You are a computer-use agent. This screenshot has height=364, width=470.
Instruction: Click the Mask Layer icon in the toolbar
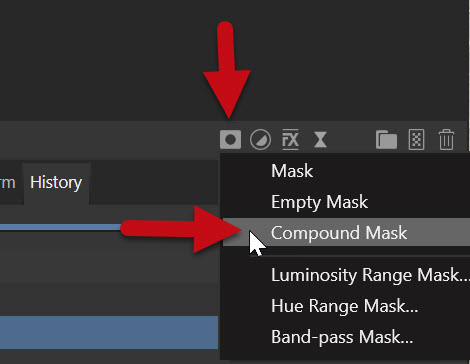pyautogui.click(x=230, y=139)
